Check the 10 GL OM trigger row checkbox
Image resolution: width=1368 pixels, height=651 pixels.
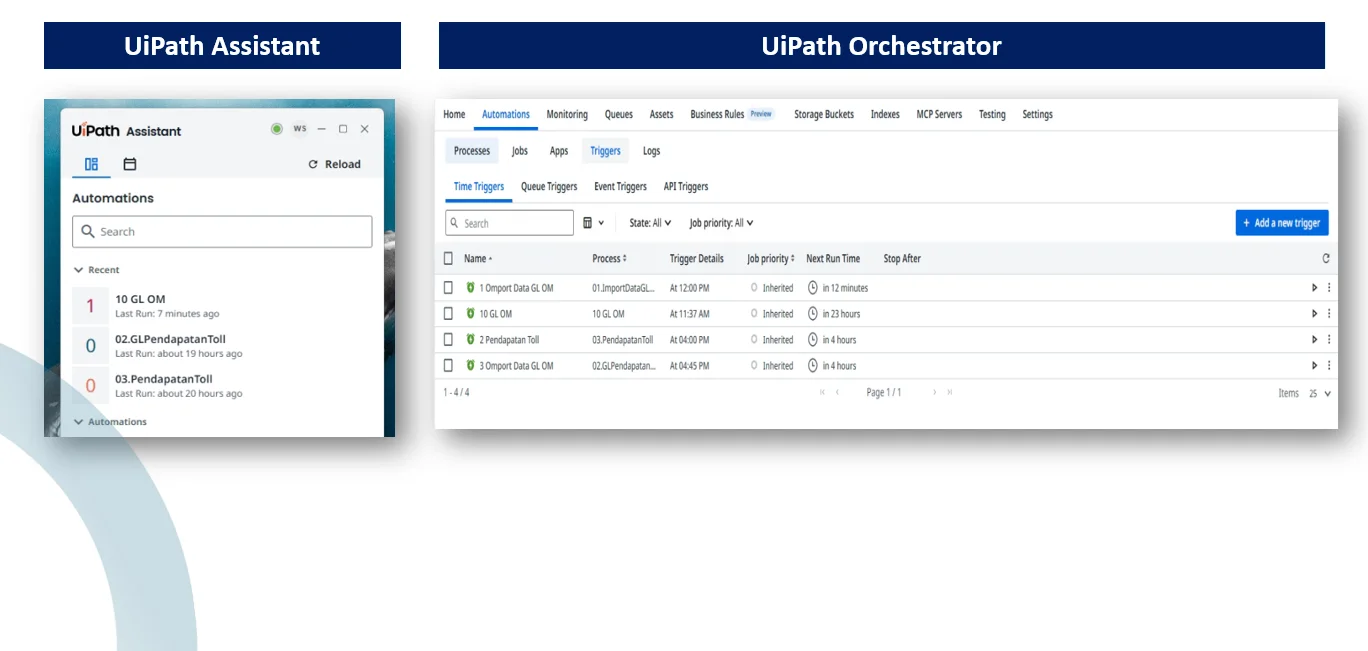448,314
